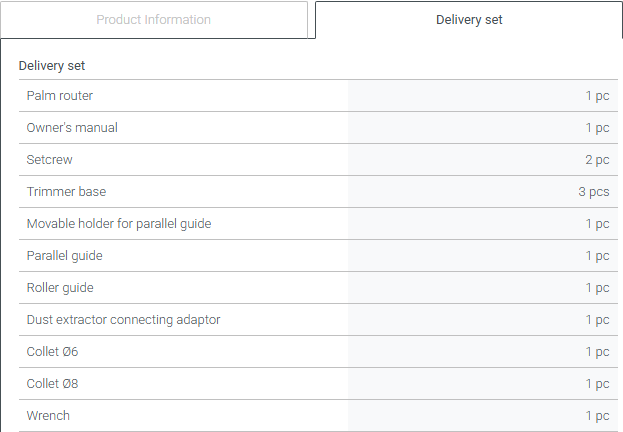Click Dust extractor connecting adaptor text
The height and width of the screenshot is (432, 623).
tap(123, 320)
